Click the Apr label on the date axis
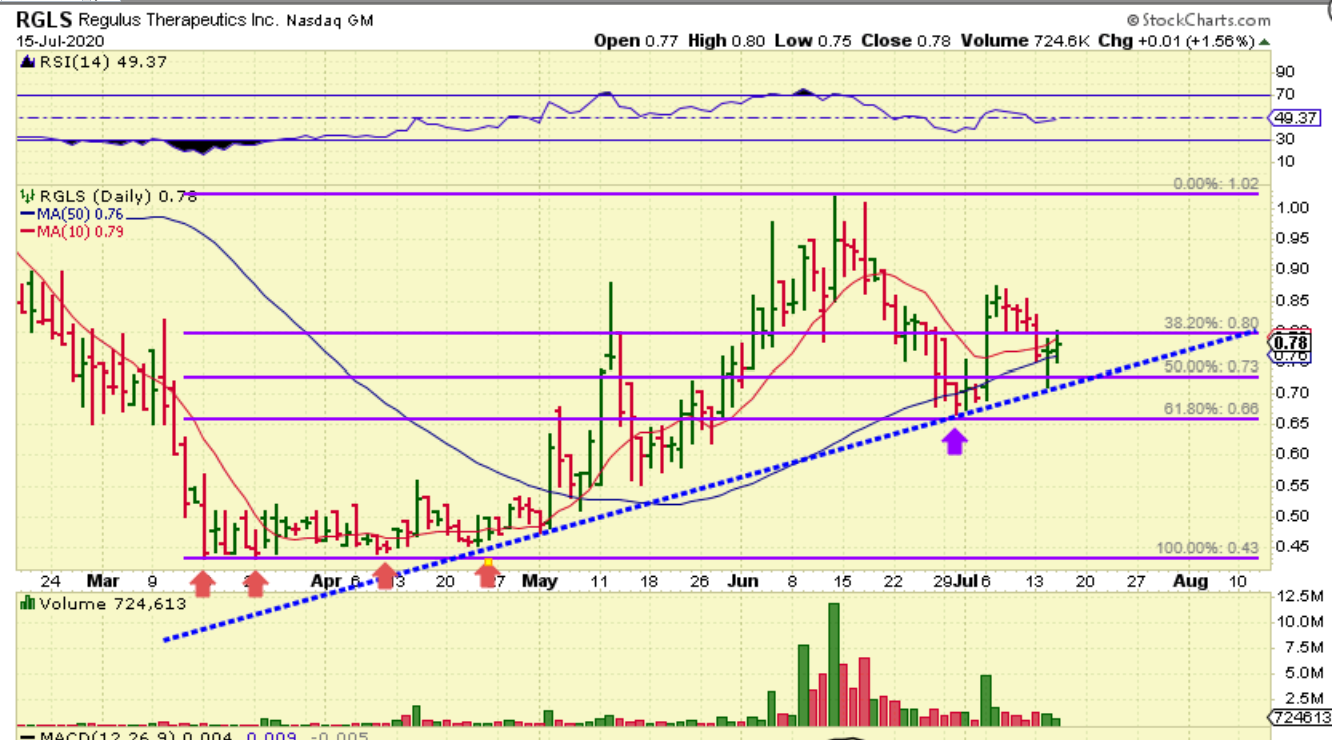 [325, 580]
